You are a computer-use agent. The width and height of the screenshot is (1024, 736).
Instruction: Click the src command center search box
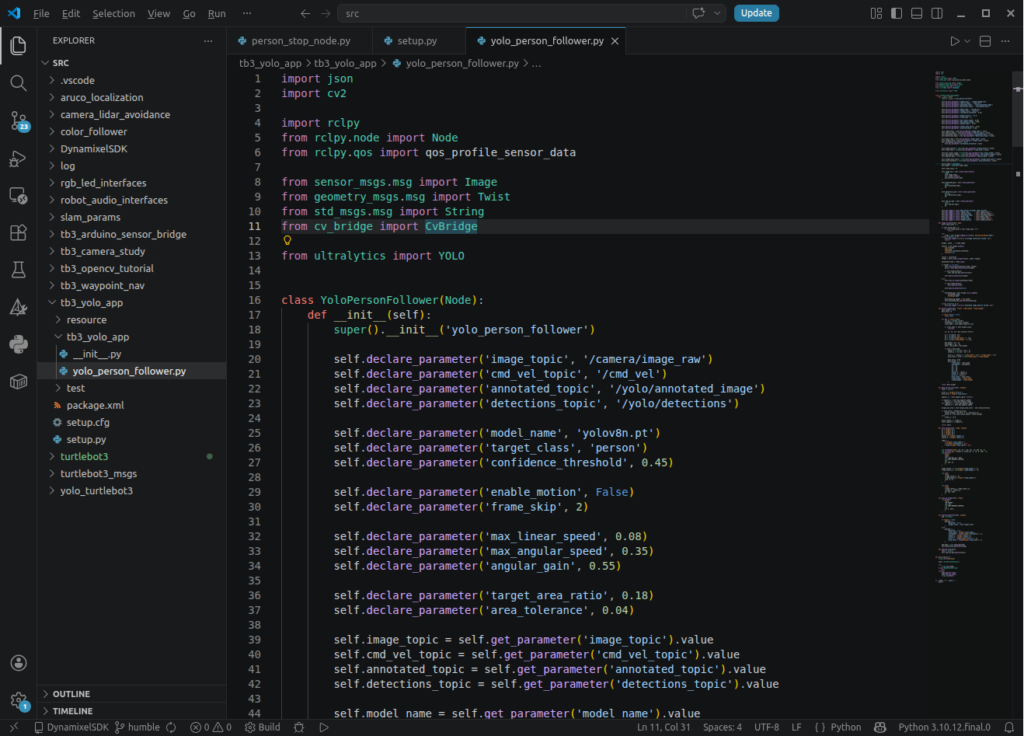point(512,13)
